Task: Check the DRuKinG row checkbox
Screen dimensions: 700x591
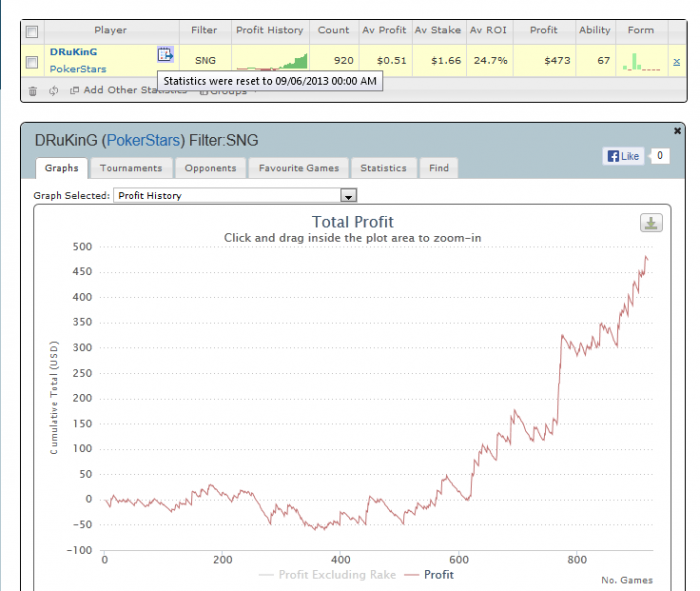Action: [32, 62]
